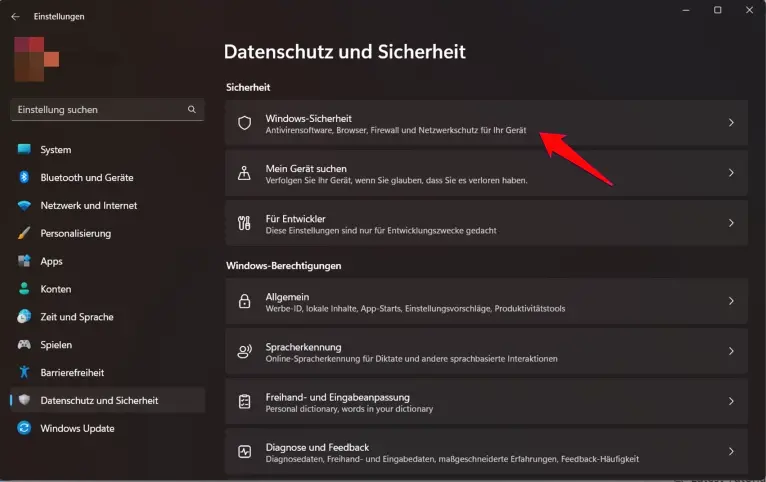Maximize the Einstellungen window

(717, 10)
